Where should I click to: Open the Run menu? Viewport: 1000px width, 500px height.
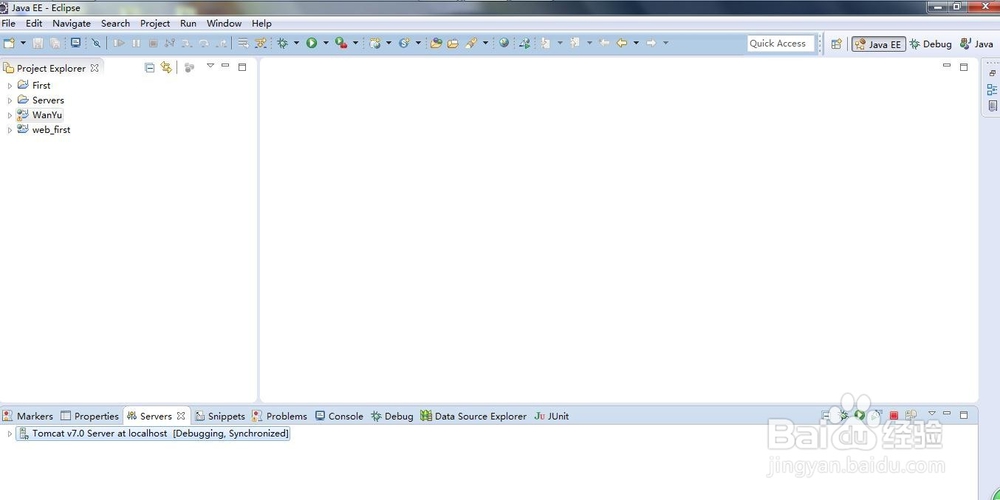pos(188,24)
